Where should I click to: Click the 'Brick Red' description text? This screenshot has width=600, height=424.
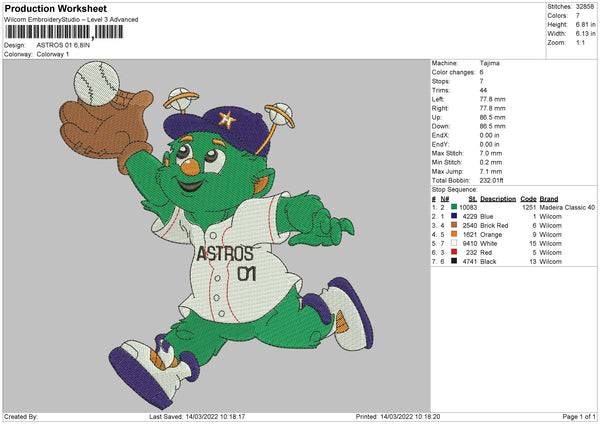494,225
